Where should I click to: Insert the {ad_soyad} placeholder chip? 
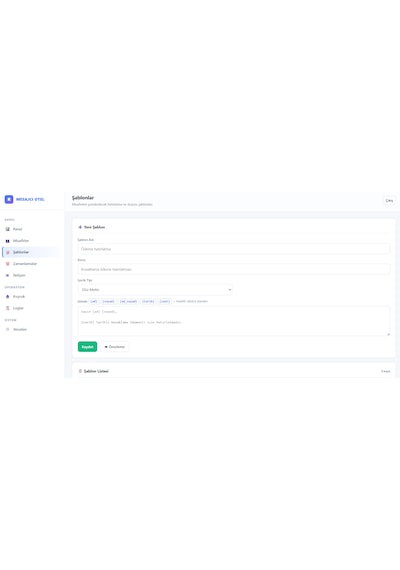point(128,301)
